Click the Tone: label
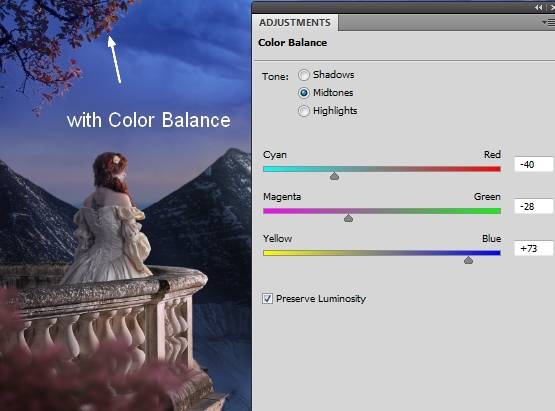 point(275,76)
